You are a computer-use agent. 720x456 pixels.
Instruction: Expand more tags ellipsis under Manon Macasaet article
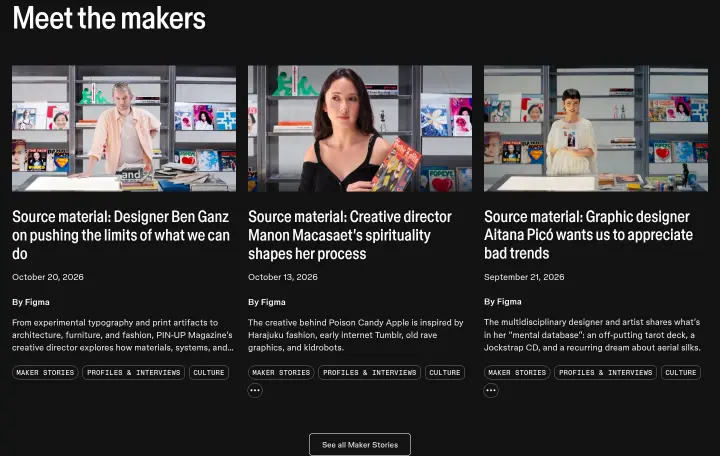click(x=255, y=391)
